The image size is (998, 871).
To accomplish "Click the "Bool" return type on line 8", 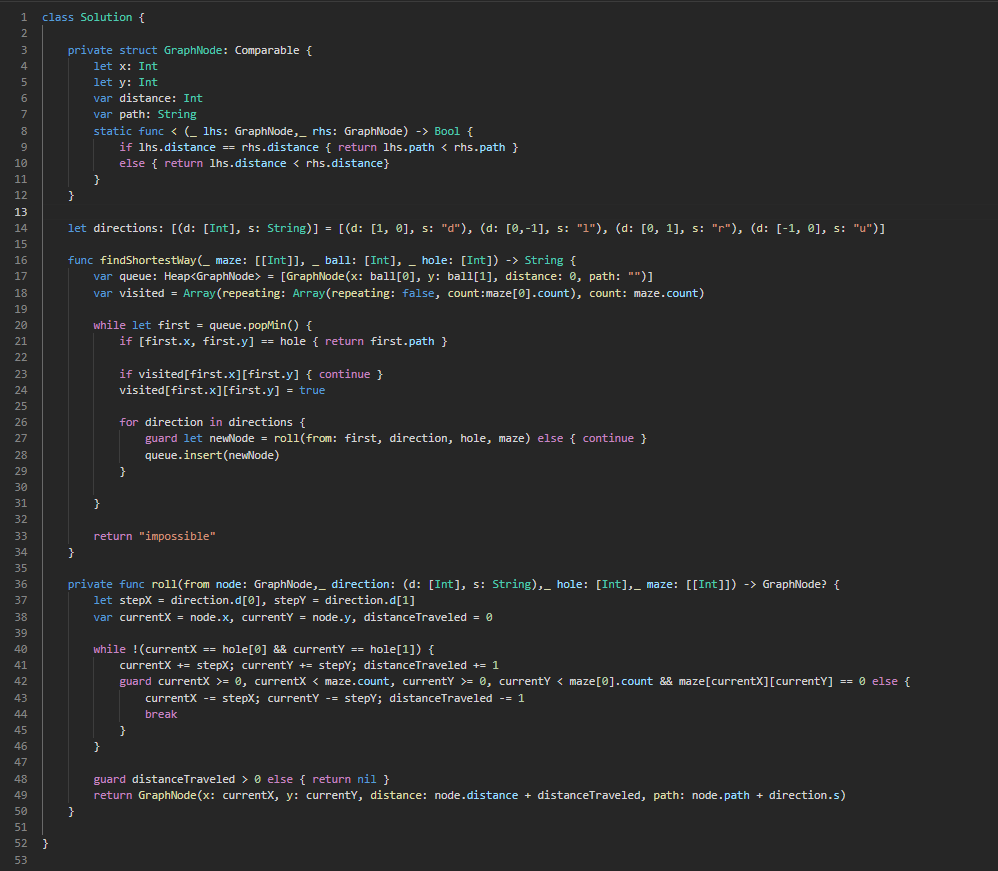I will click(x=447, y=131).
